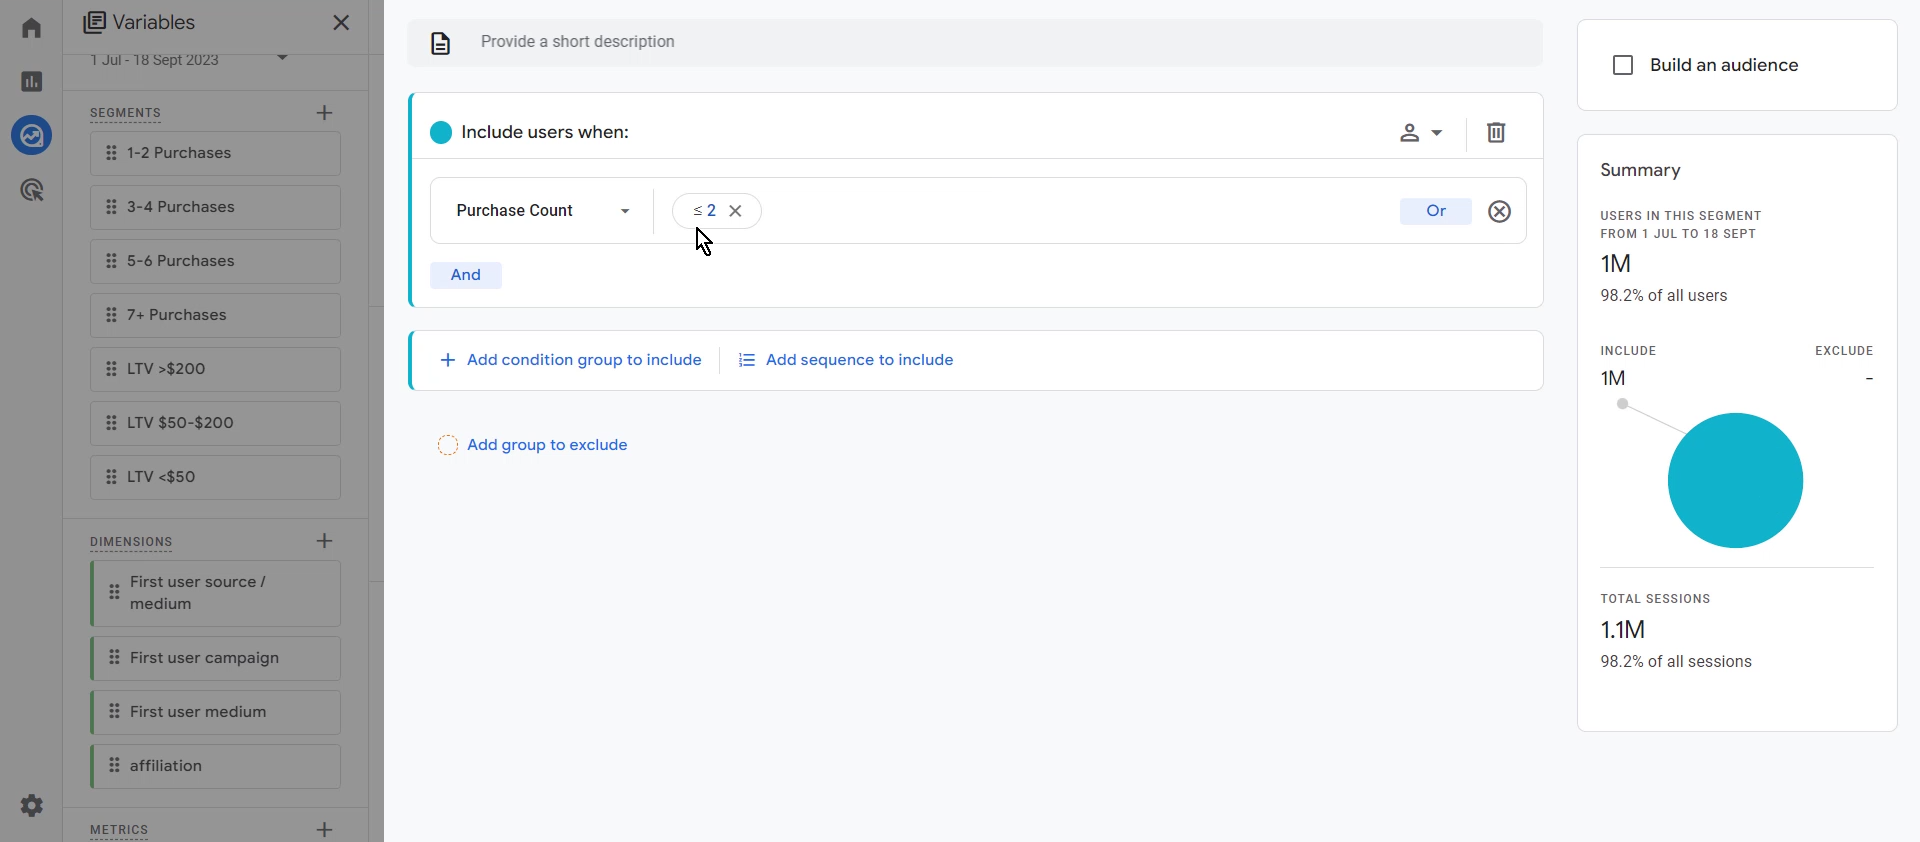The height and width of the screenshot is (842, 1920).
Task: Select the LTV $50-$200 segment
Action: pyautogui.click(x=215, y=423)
